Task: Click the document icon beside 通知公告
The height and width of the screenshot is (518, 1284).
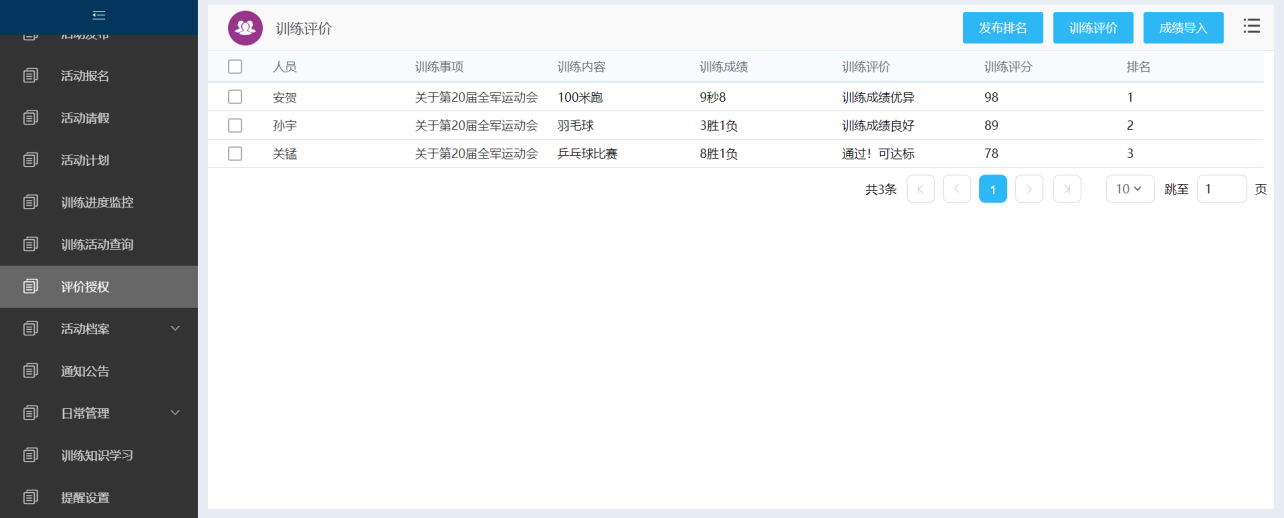Action: (31, 371)
